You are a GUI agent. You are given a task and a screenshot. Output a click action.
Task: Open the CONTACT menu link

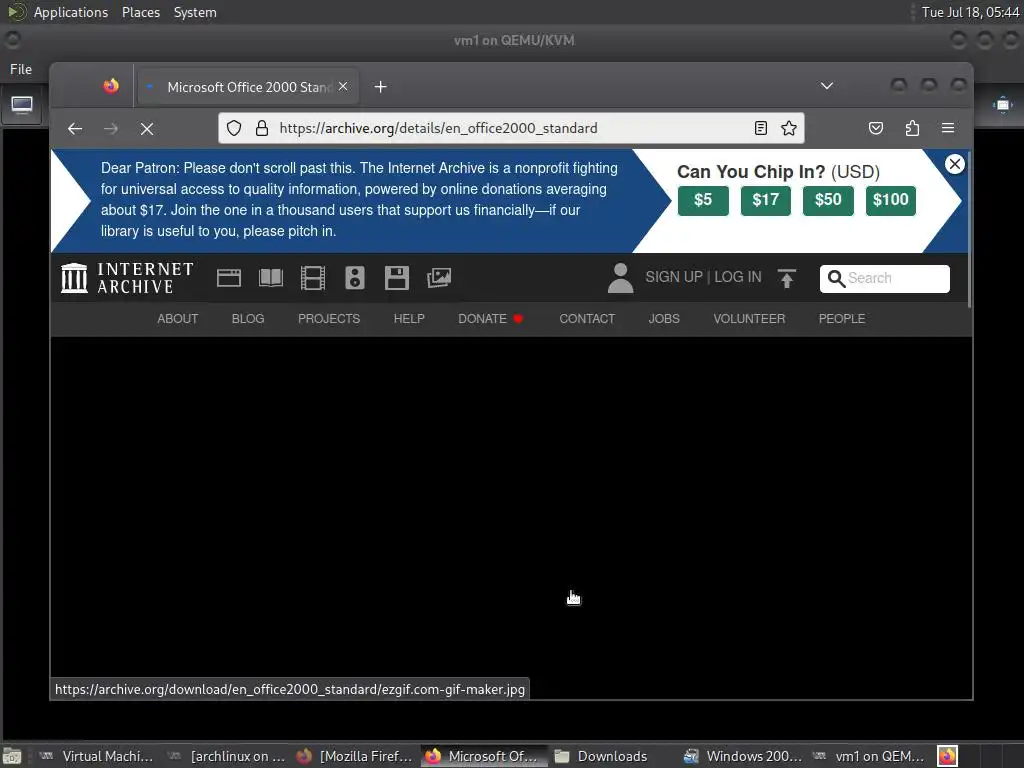pos(587,319)
